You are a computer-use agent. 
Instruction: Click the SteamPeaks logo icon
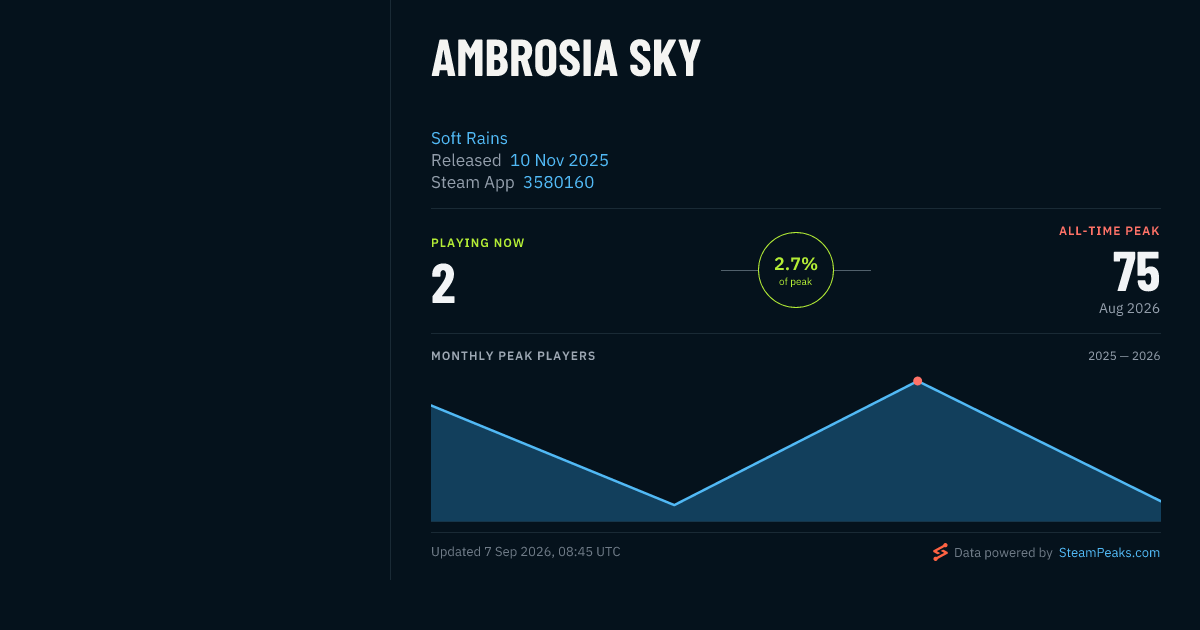[940, 552]
